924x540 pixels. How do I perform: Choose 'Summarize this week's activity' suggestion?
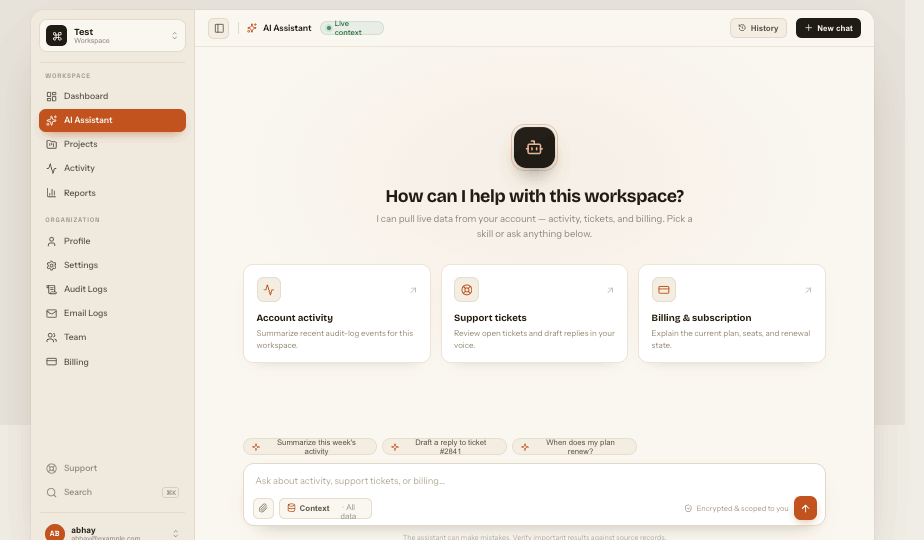click(x=310, y=446)
